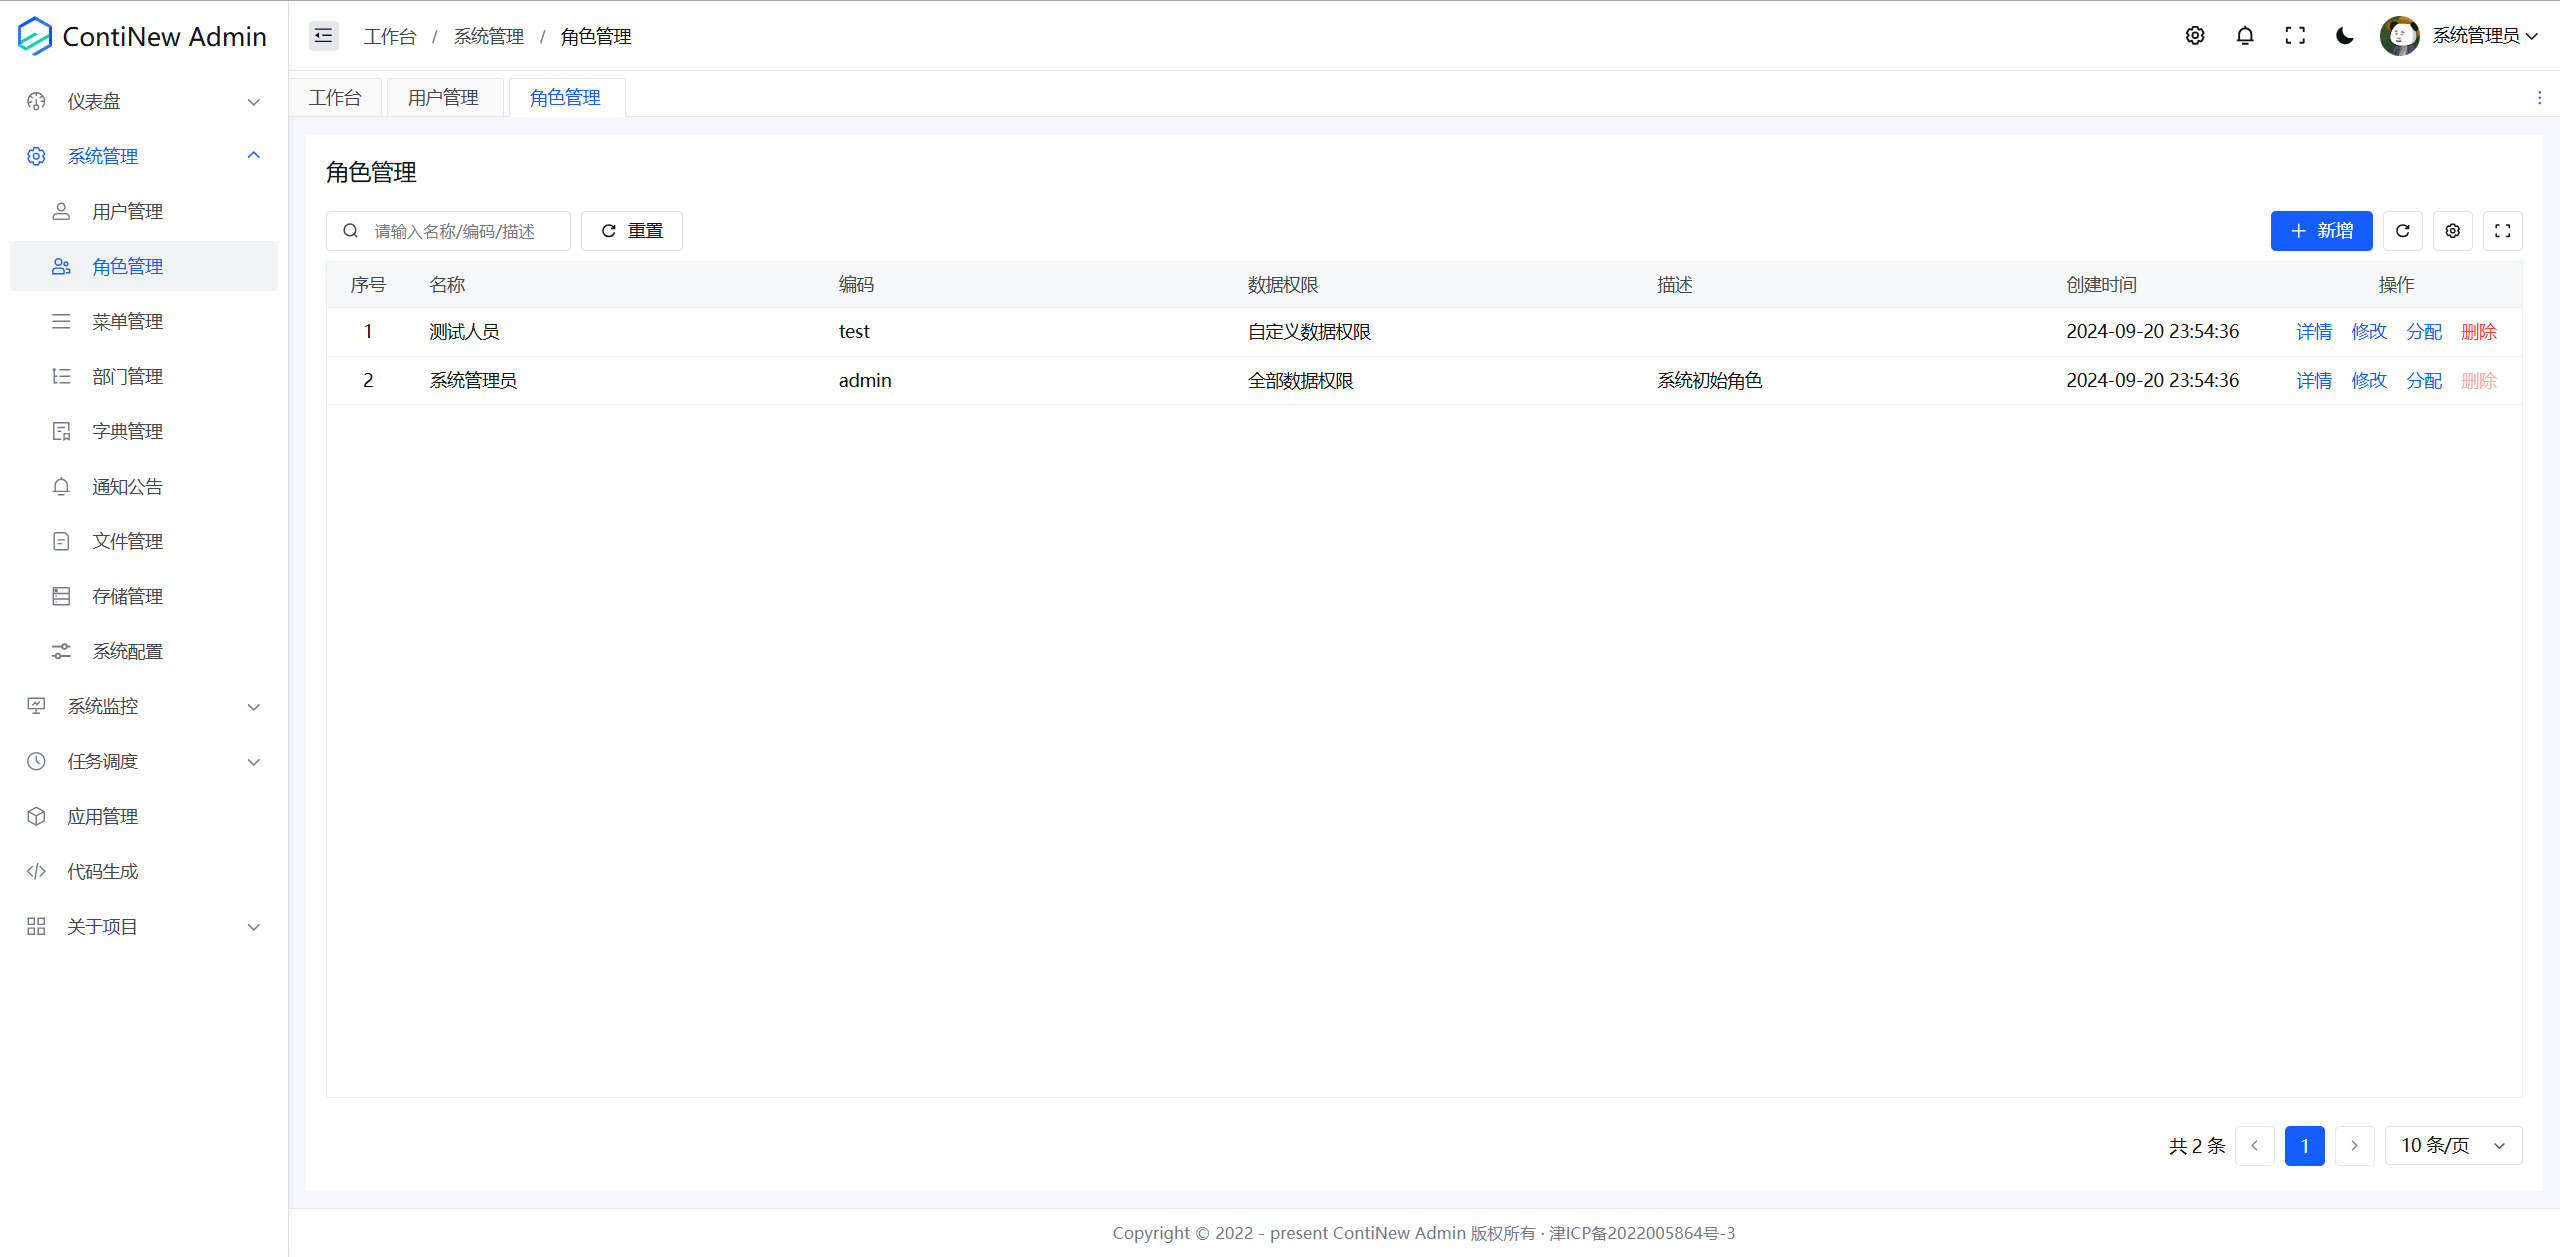The width and height of the screenshot is (2560, 1257).
Task: Switch to the 用户管理 tab
Action: click(443, 98)
